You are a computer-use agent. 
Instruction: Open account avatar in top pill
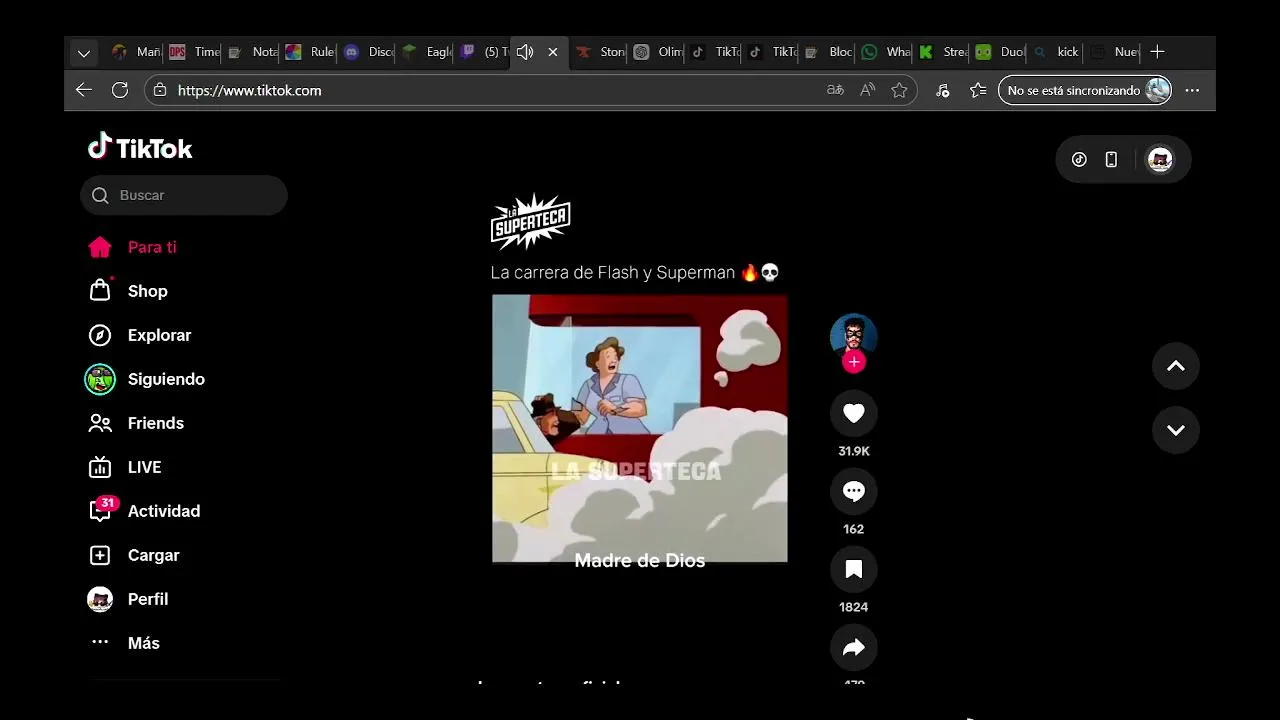(x=1160, y=159)
